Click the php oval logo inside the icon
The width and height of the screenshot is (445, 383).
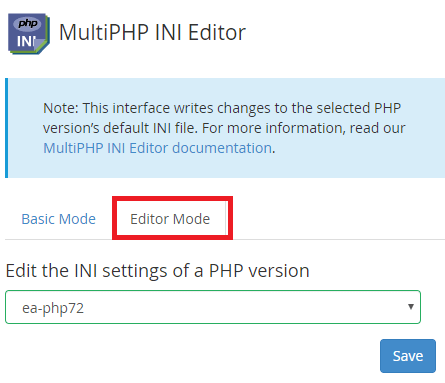(28, 24)
